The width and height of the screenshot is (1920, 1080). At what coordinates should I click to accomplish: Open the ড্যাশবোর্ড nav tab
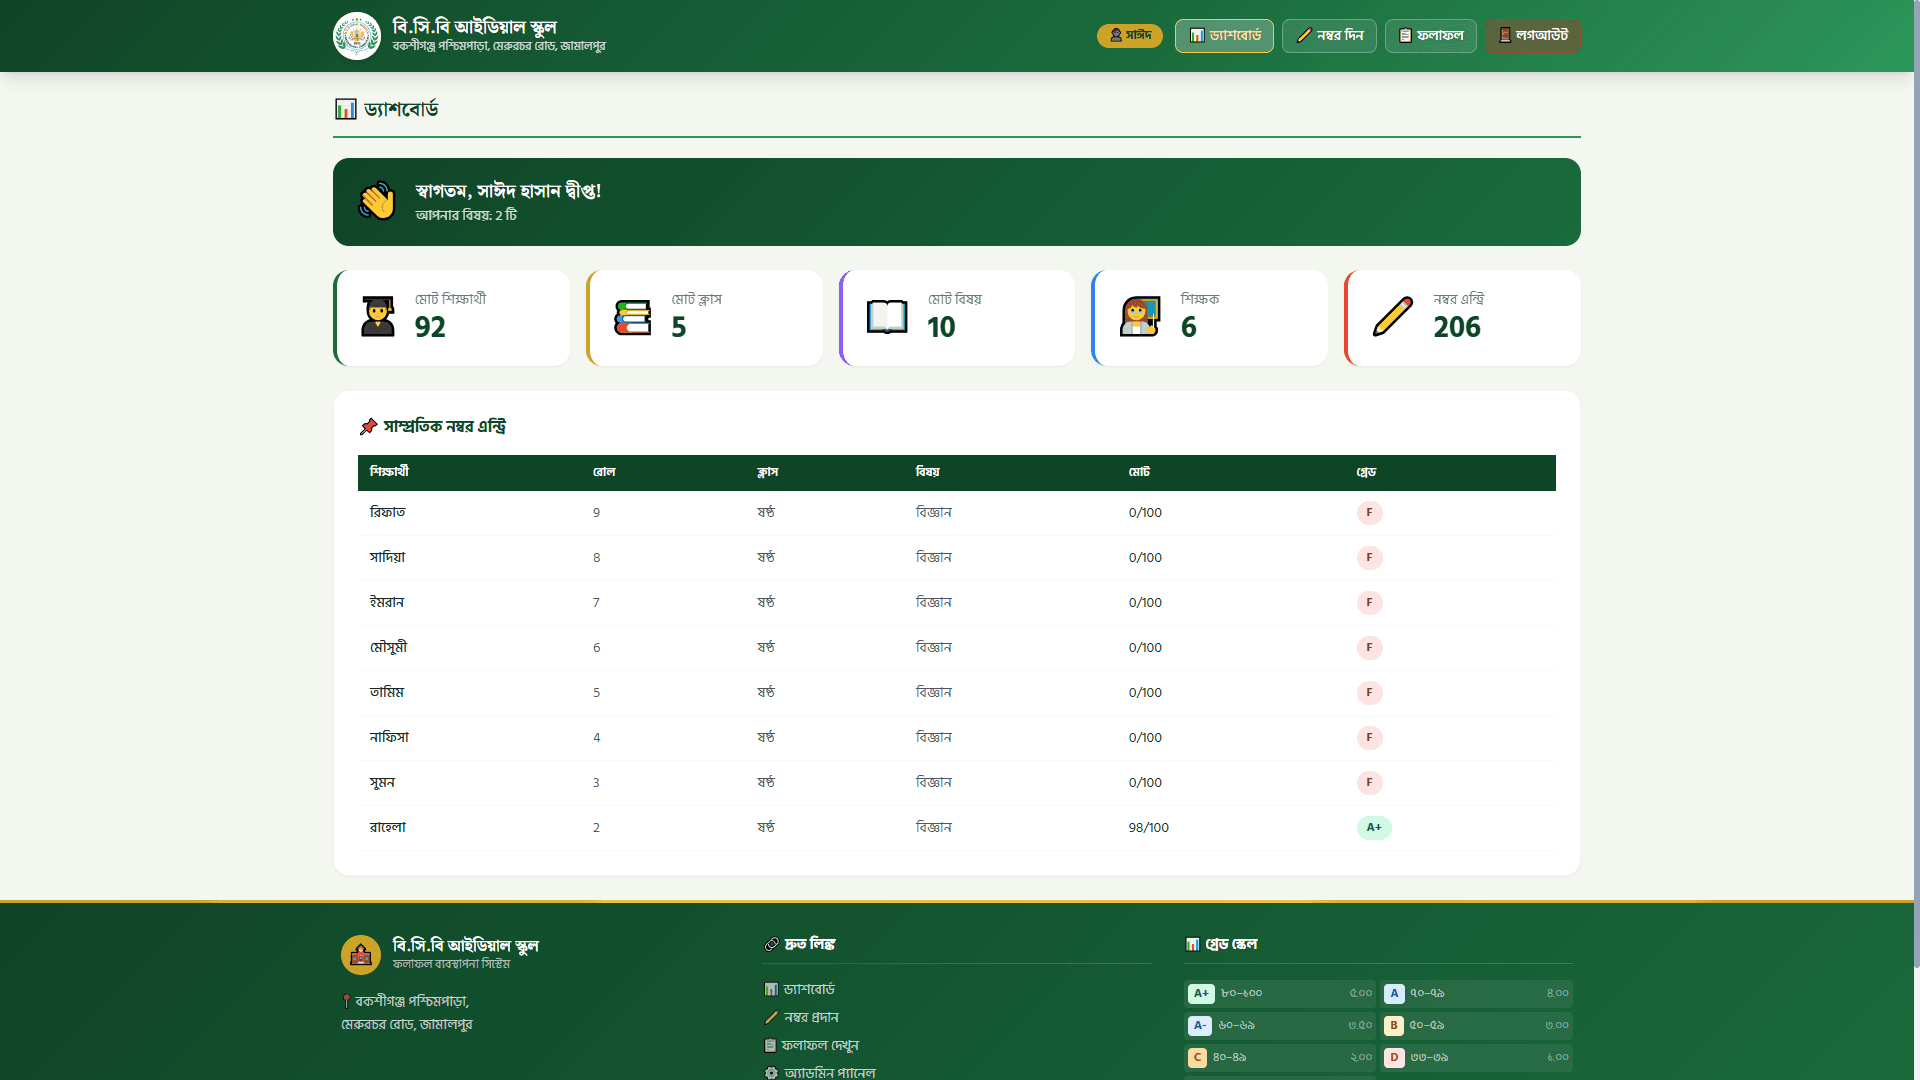click(1224, 36)
